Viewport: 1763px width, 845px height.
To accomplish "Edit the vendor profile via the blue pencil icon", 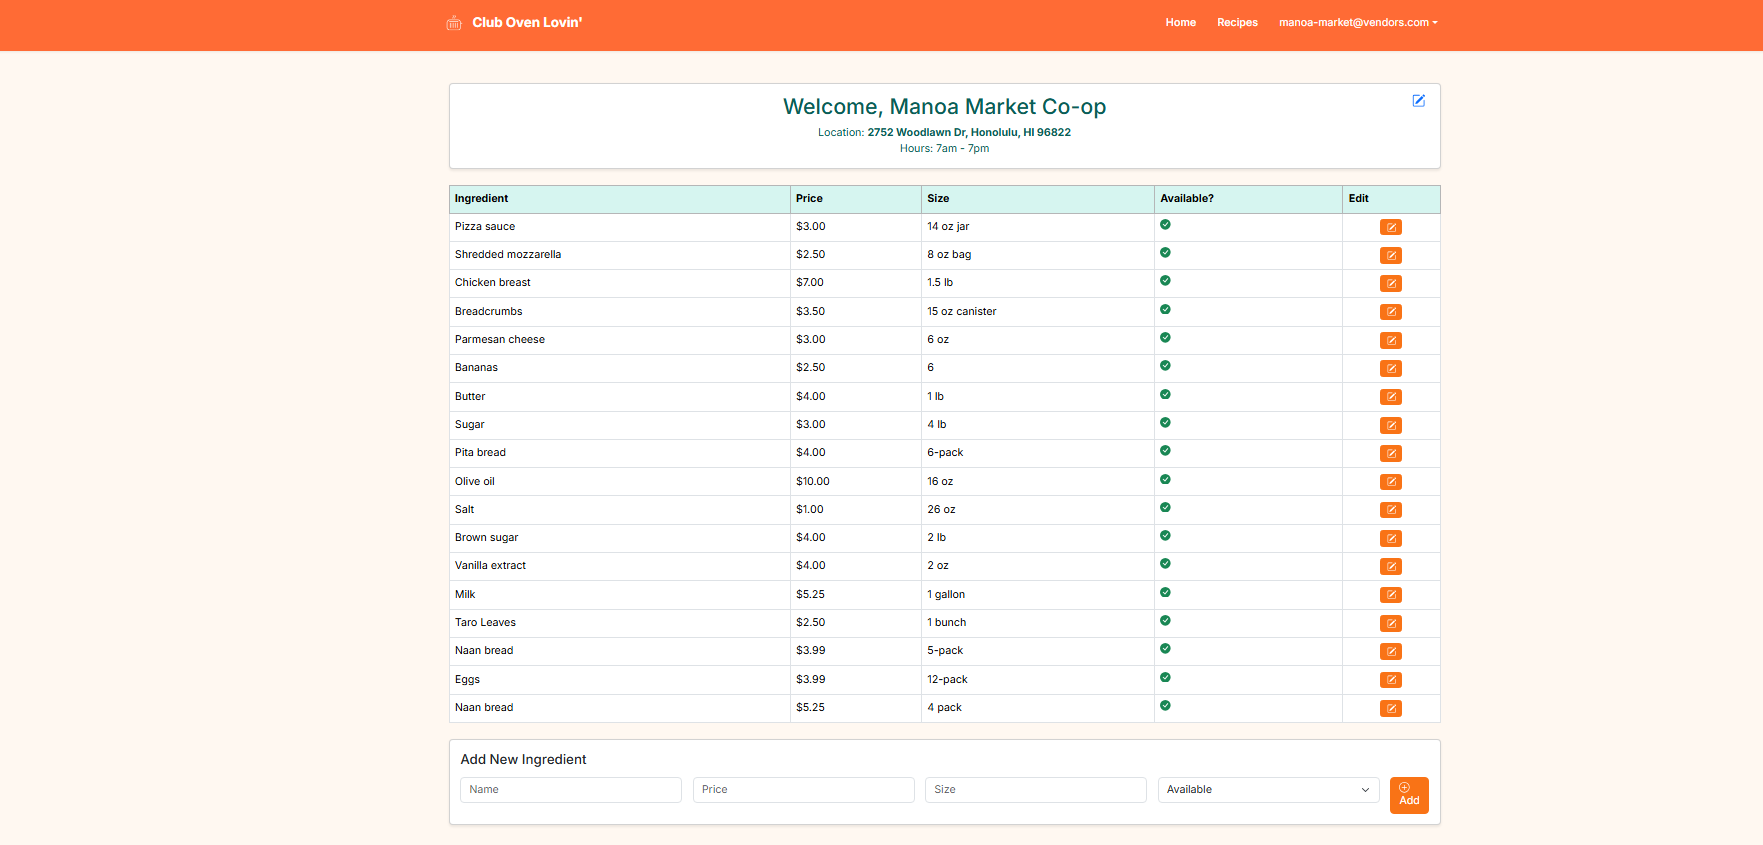I will tap(1418, 101).
